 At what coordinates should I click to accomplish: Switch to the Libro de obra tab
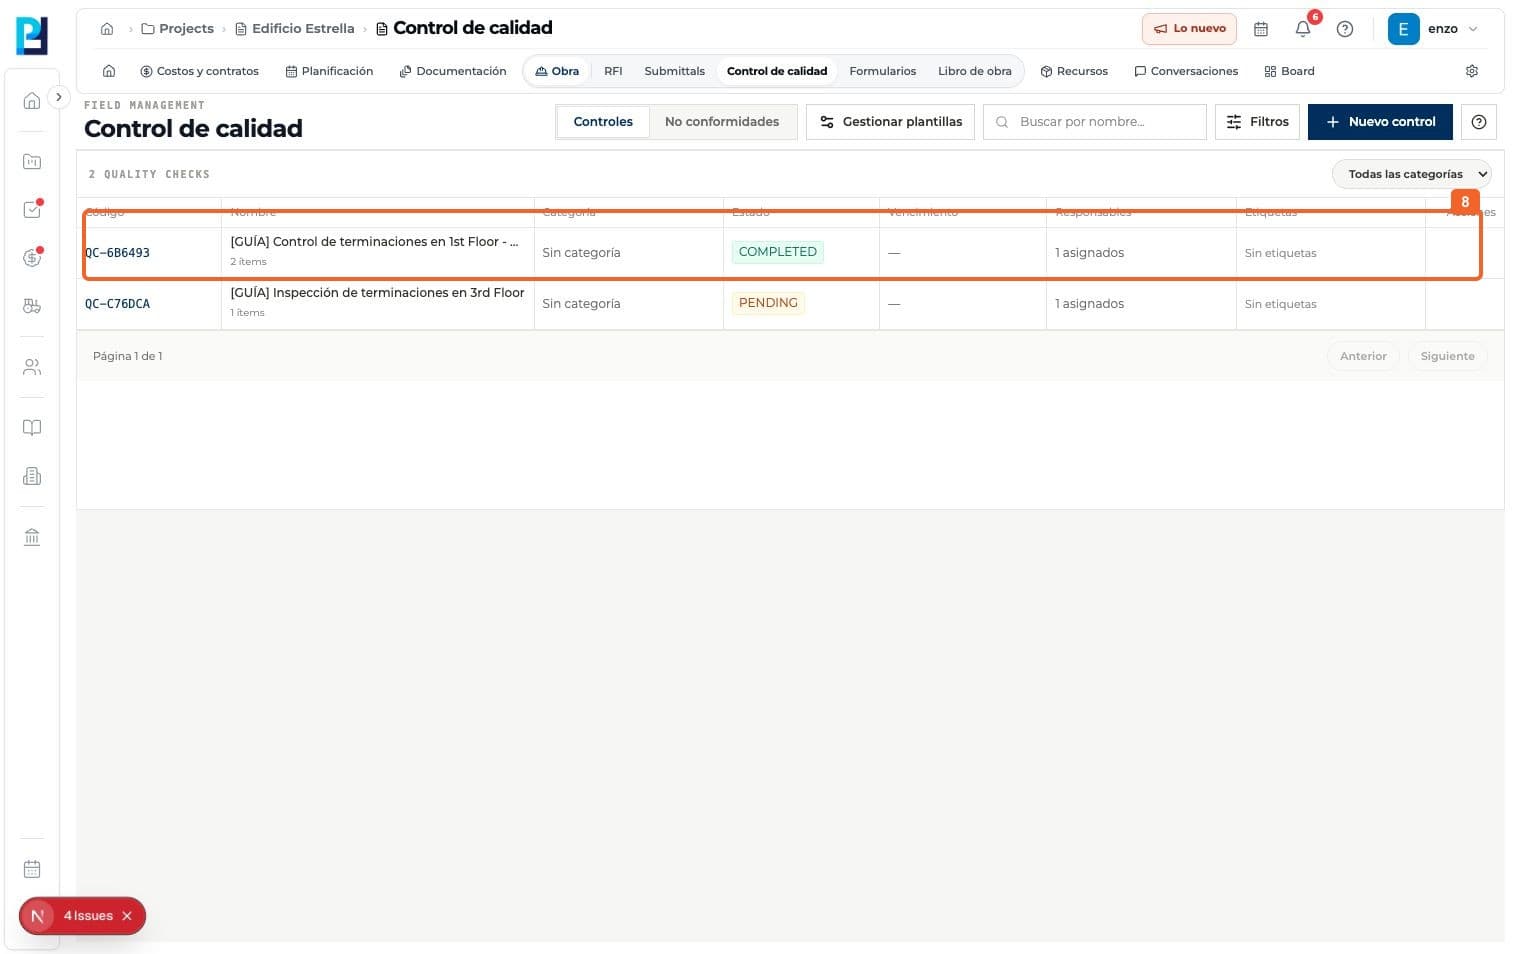click(x=975, y=71)
